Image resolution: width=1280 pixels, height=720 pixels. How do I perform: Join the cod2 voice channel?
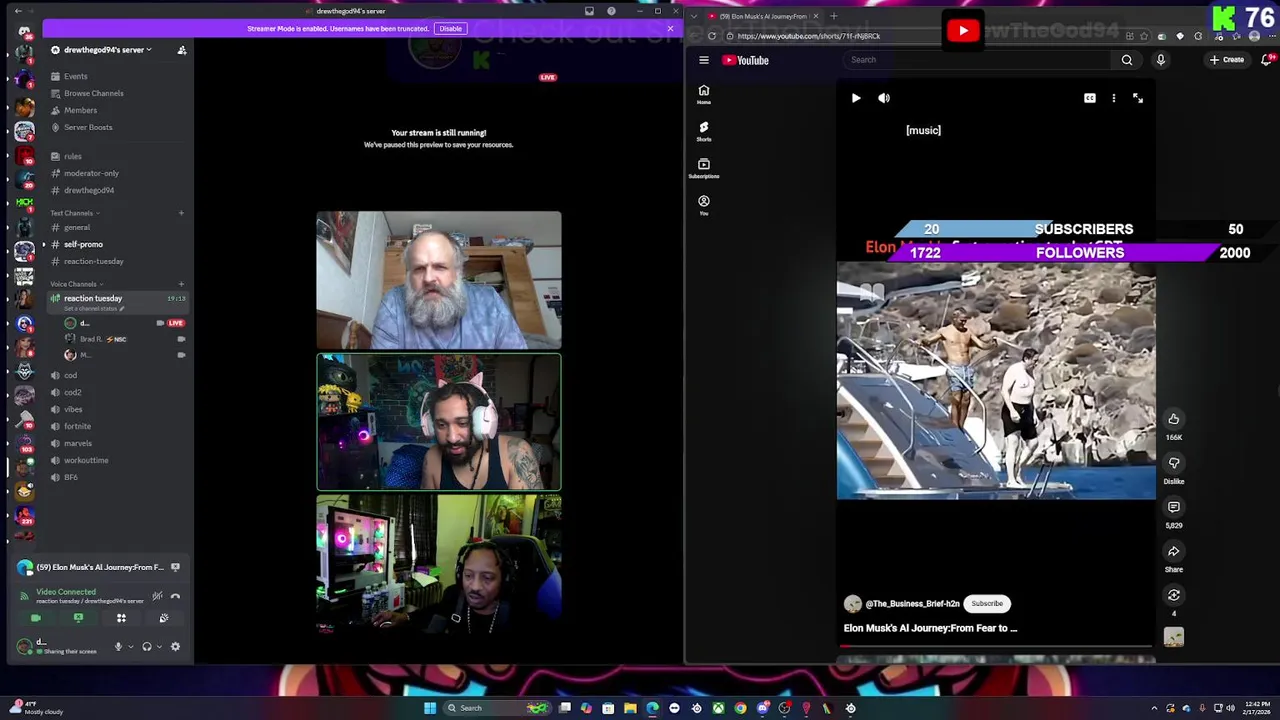73,392
